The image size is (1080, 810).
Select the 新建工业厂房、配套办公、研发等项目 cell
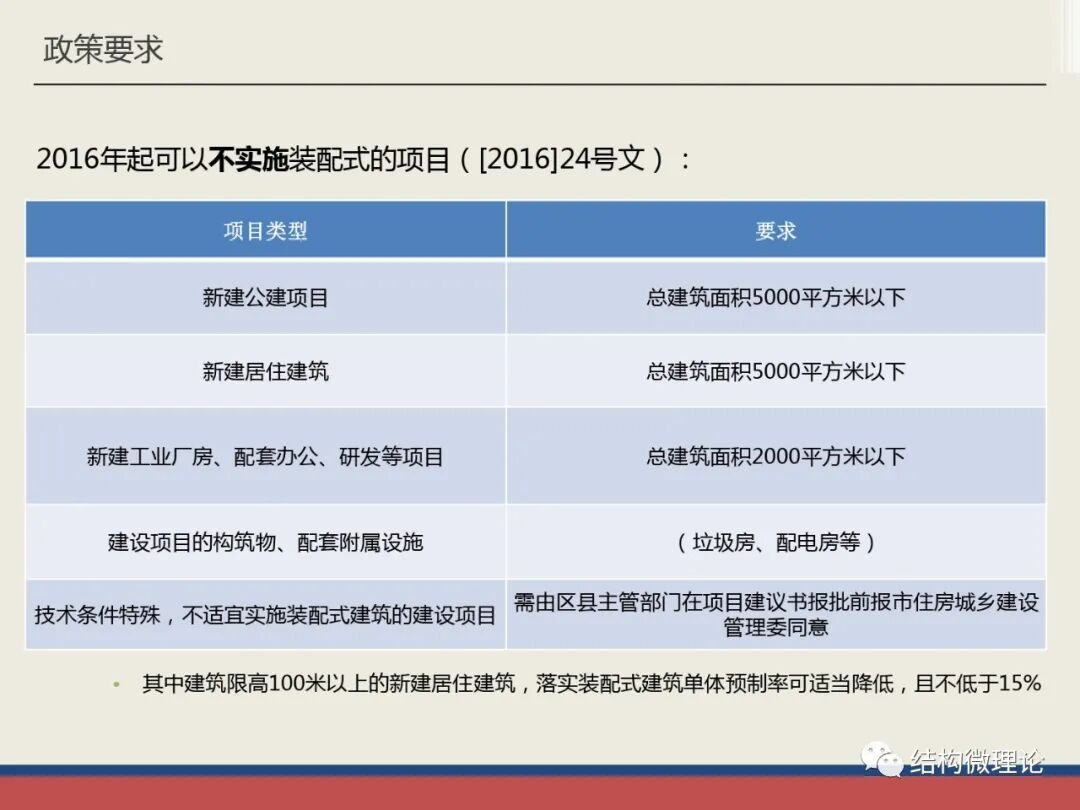pyautogui.click(x=268, y=457)
